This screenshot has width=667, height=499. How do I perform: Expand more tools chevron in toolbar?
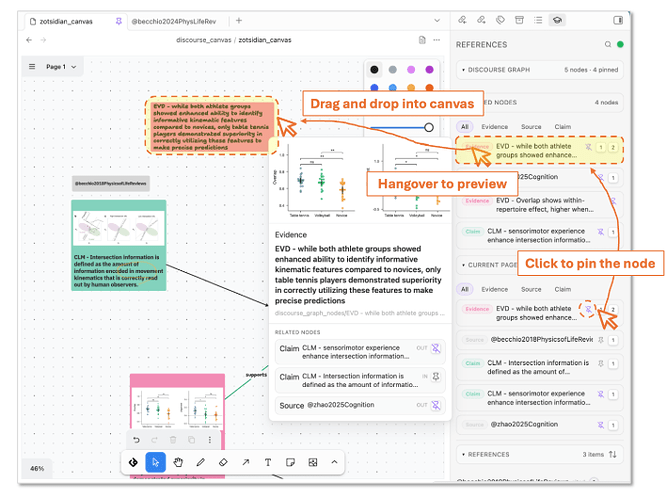pos(334,462)
